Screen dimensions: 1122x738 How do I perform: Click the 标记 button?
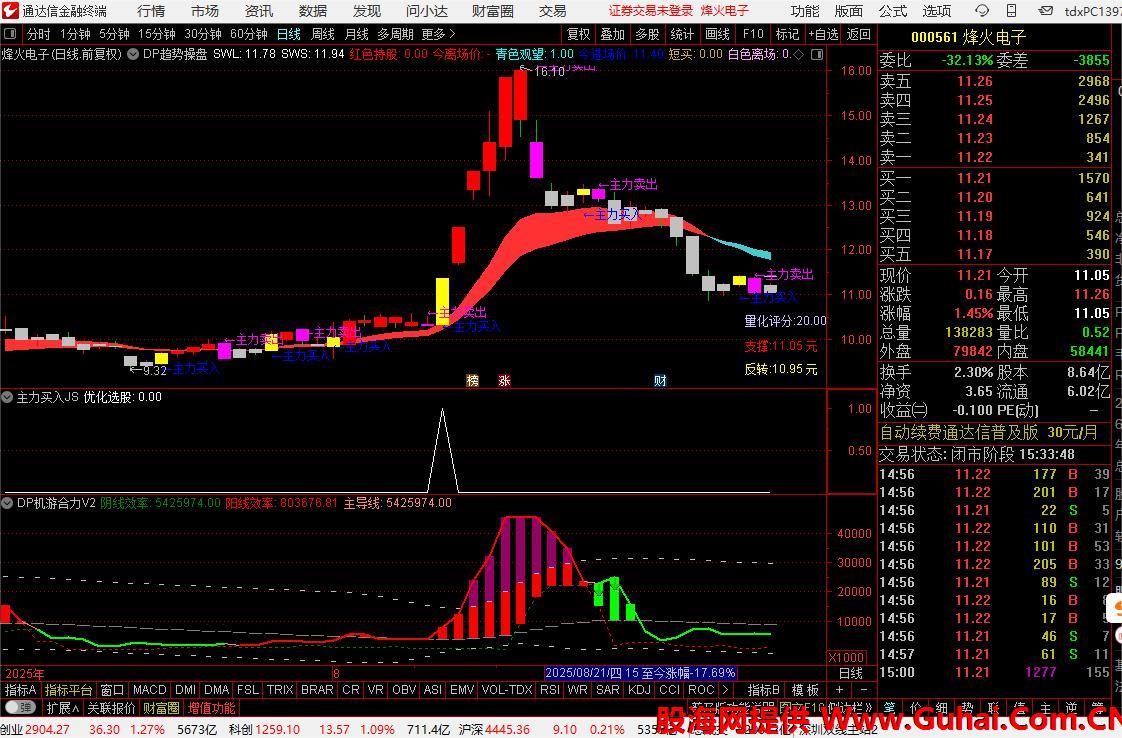pyautogui.click(x=787, y=34)
